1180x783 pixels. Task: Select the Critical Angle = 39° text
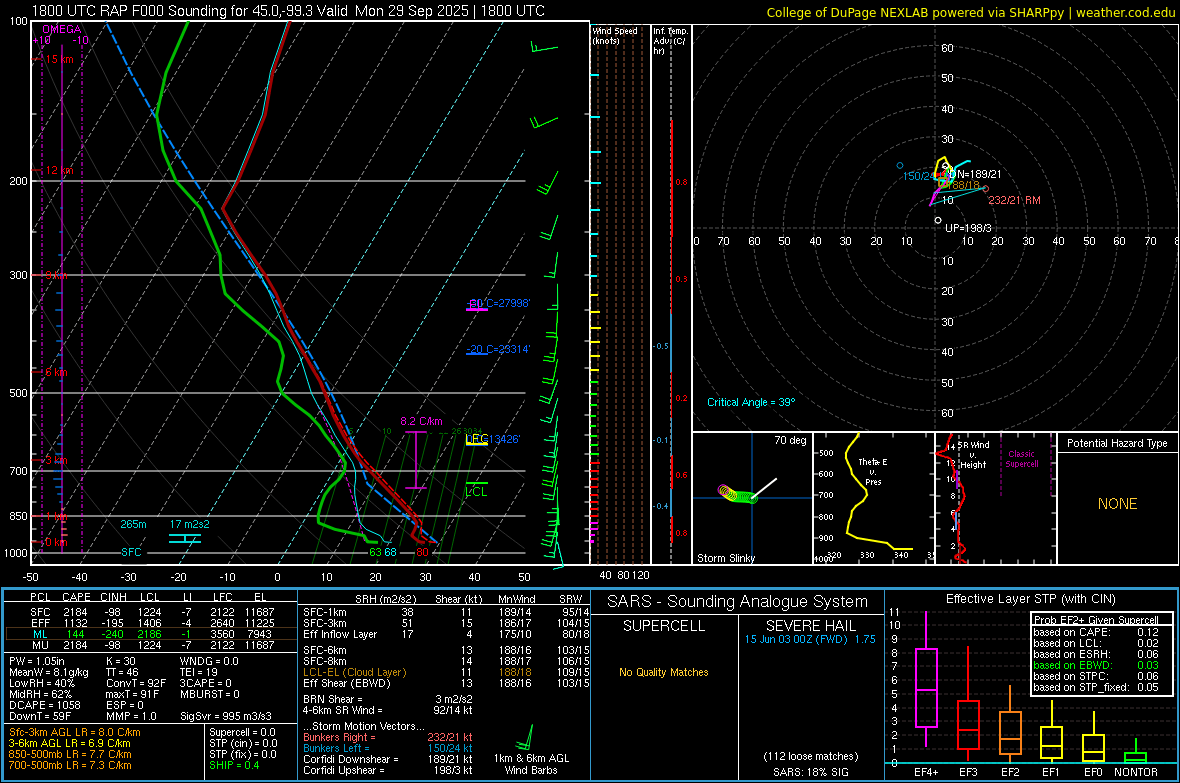click(x=751, y=402)
